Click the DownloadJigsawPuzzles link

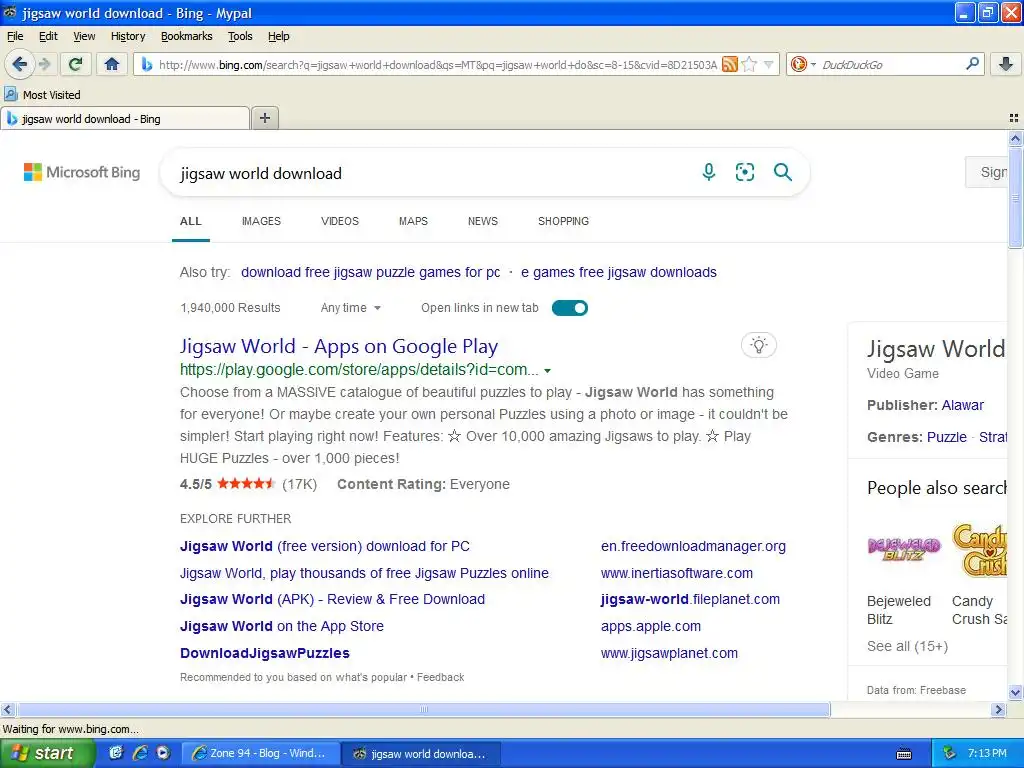click(264, 653)
